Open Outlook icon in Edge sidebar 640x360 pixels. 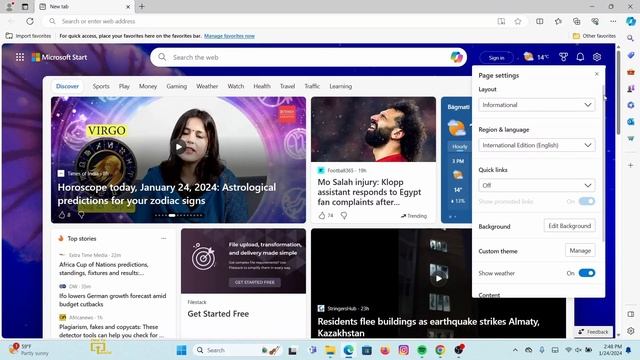click(631, 122)
